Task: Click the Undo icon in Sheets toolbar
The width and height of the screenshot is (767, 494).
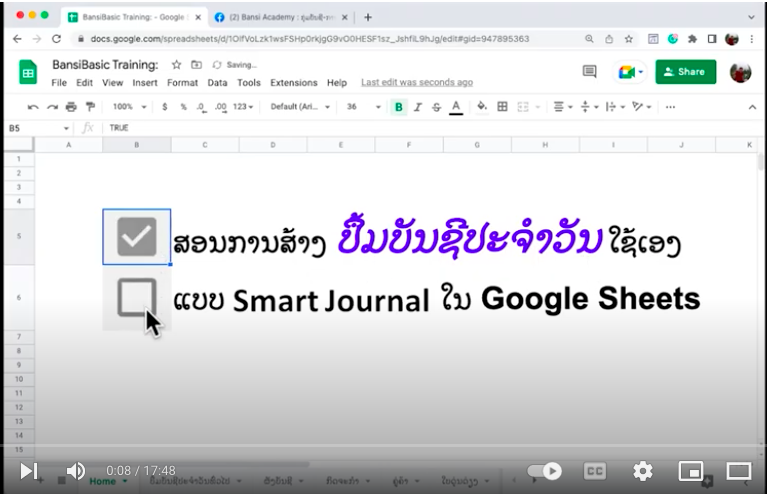Action: 33,107
